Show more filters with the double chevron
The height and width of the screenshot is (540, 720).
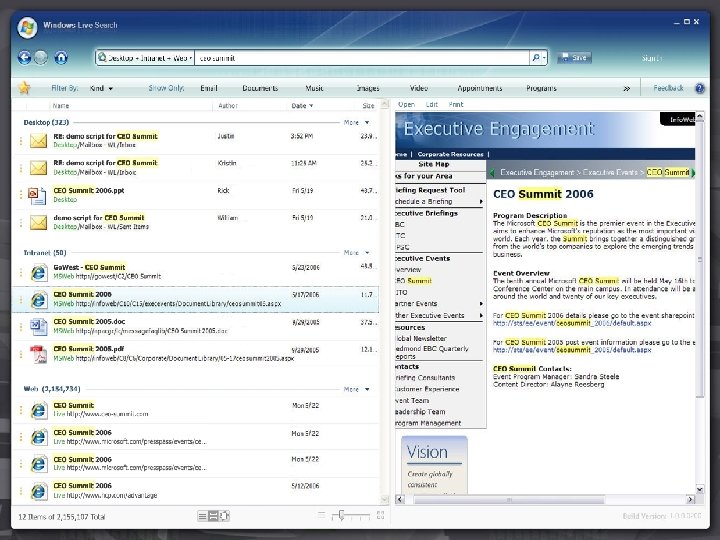(x=626, y=89)
